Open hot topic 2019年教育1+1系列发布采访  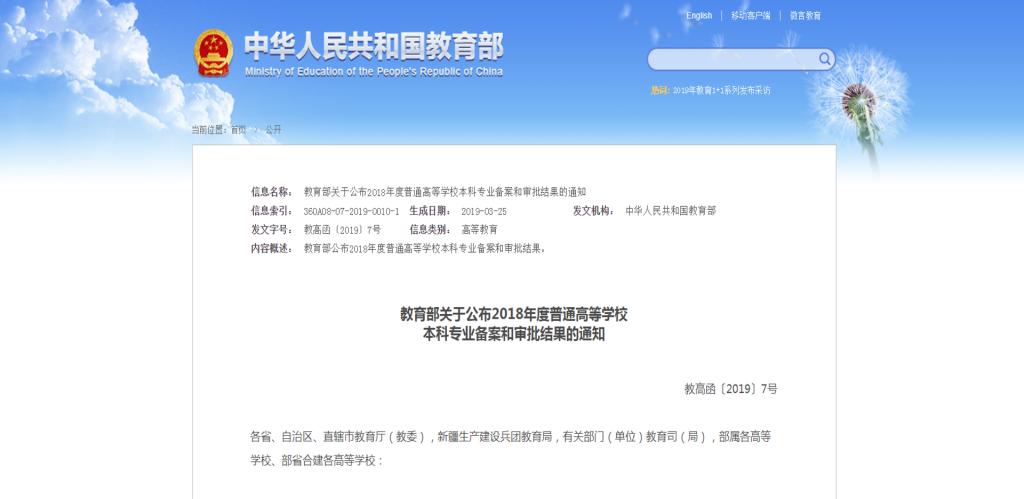click(x=721, y=90)
